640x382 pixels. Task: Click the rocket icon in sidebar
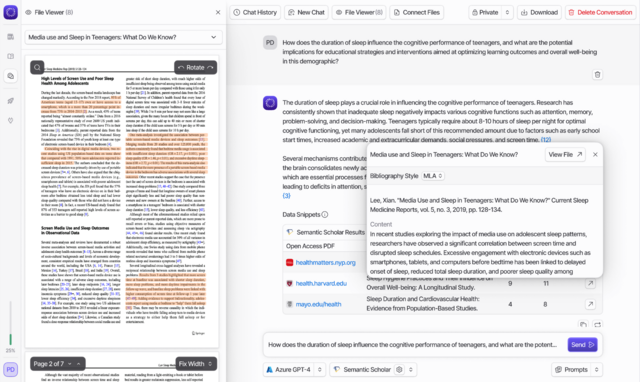[x=11, y=100]
